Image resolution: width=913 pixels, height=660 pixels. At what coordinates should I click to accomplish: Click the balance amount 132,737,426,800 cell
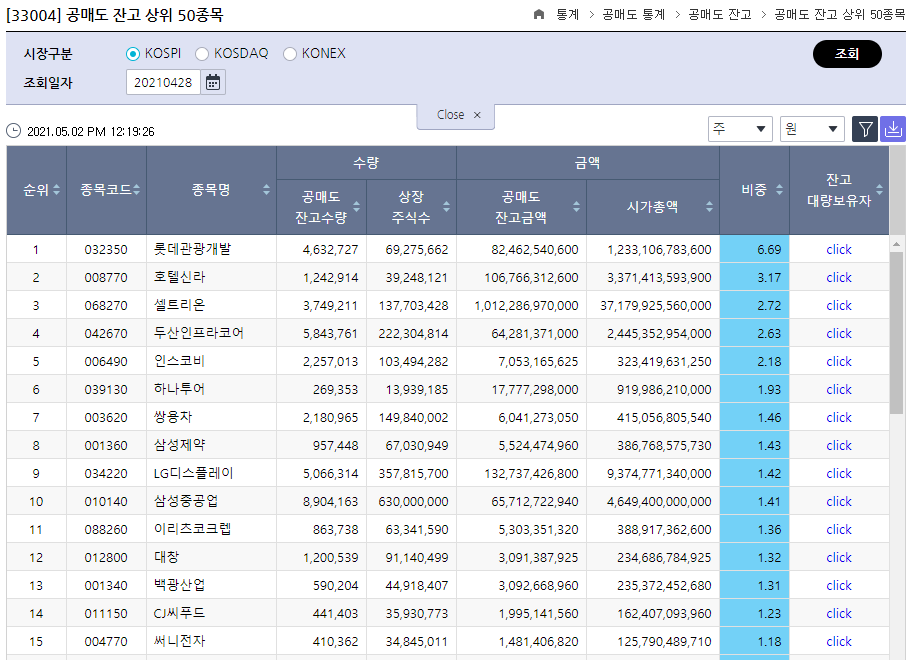point(521,473)
